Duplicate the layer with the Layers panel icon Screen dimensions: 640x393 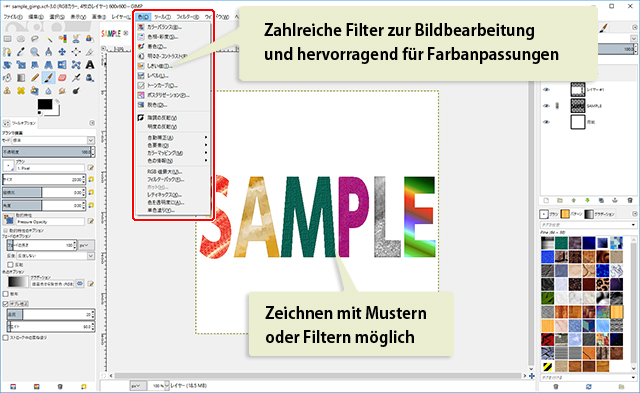coord(601,200)
